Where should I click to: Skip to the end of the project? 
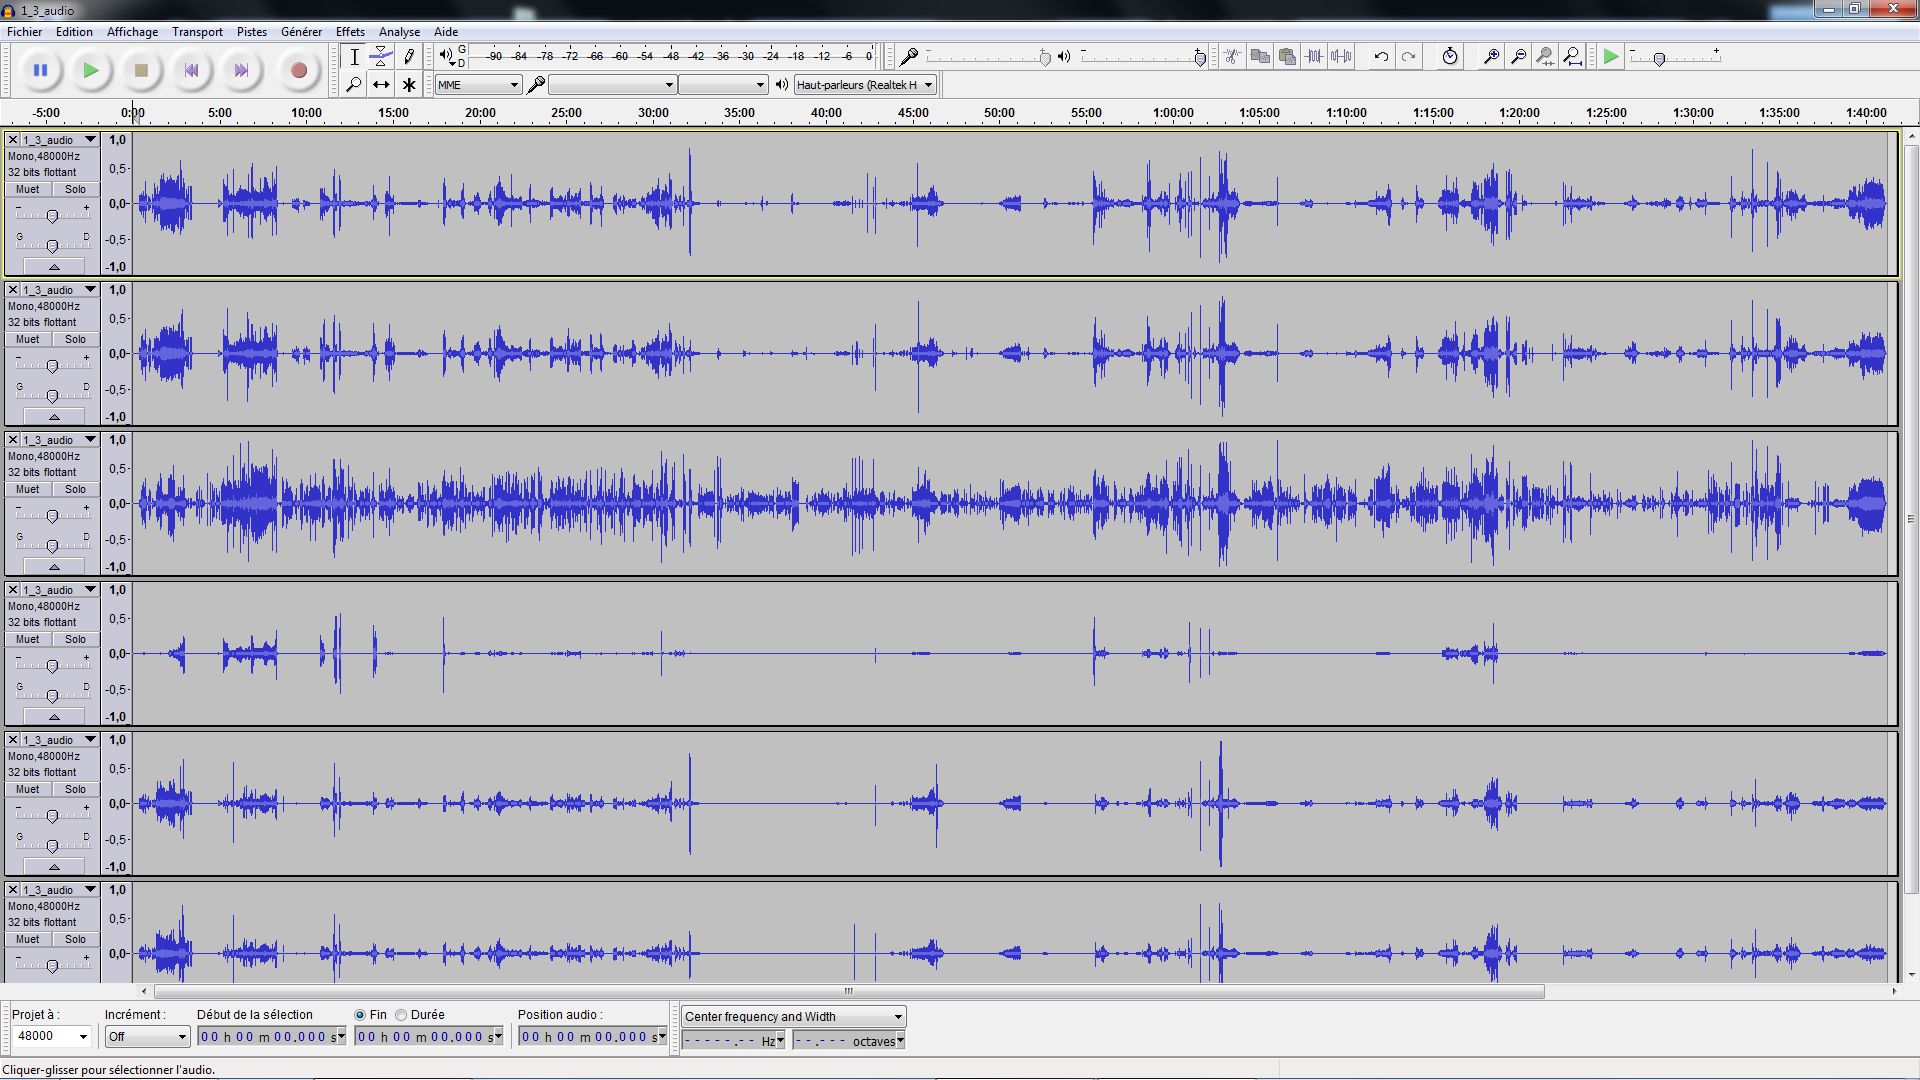[241, 70]
